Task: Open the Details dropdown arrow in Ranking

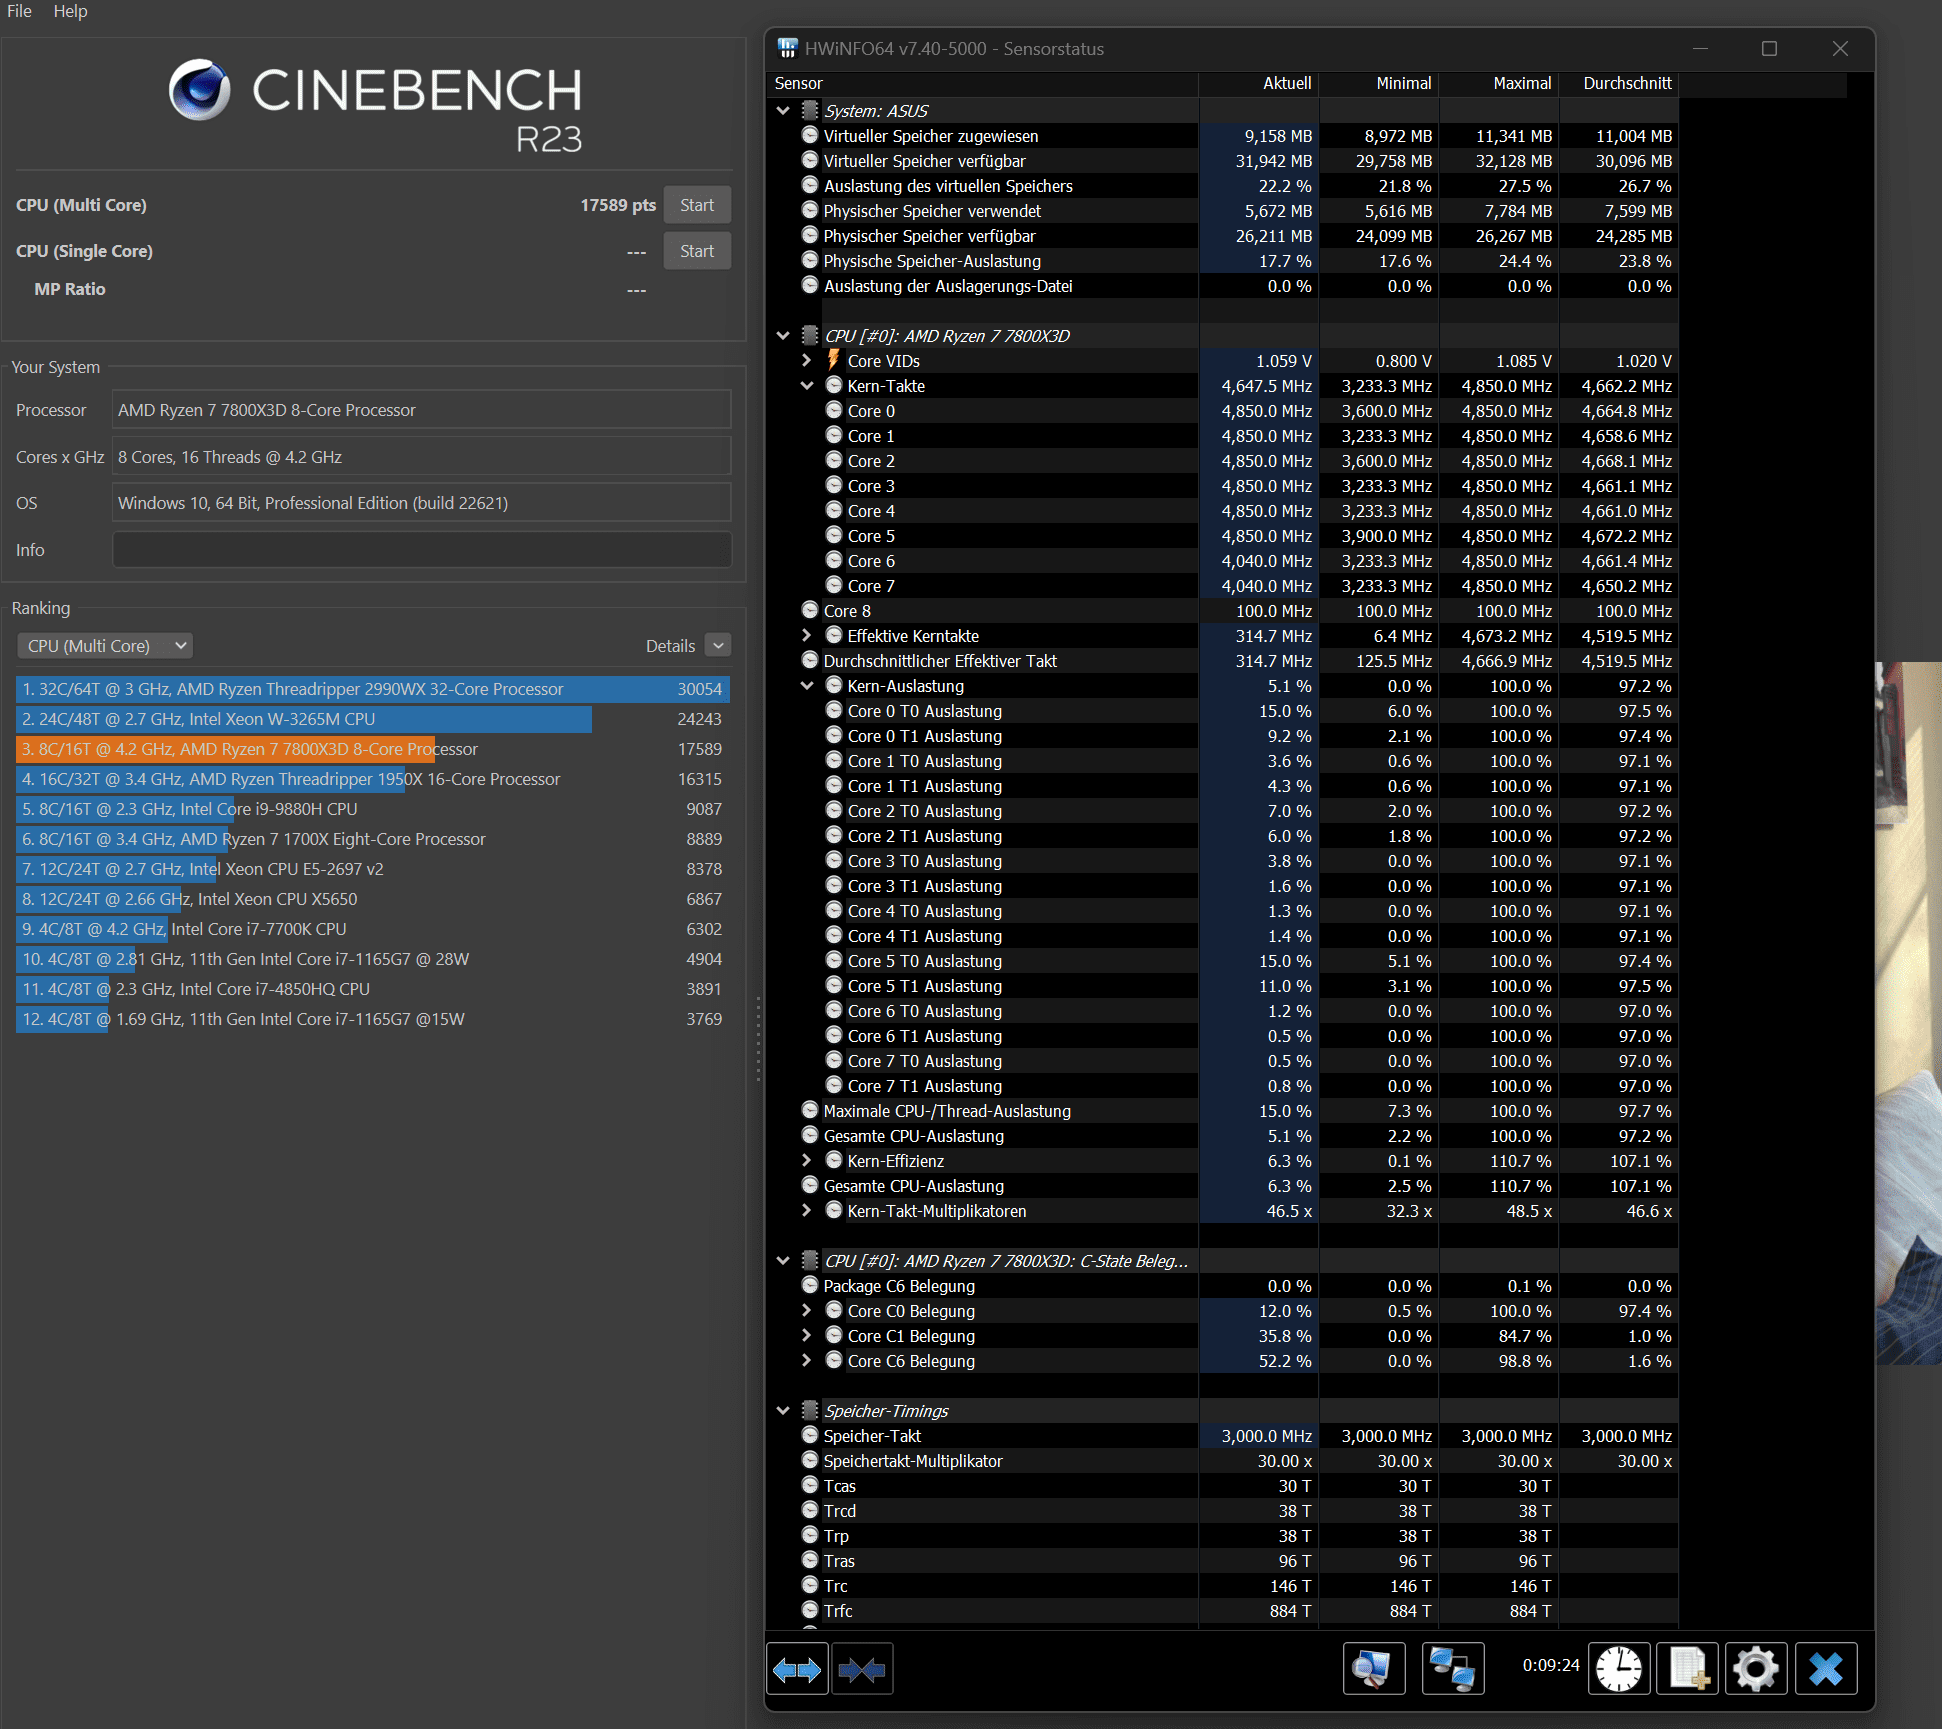Action: (x=718, y=646)
